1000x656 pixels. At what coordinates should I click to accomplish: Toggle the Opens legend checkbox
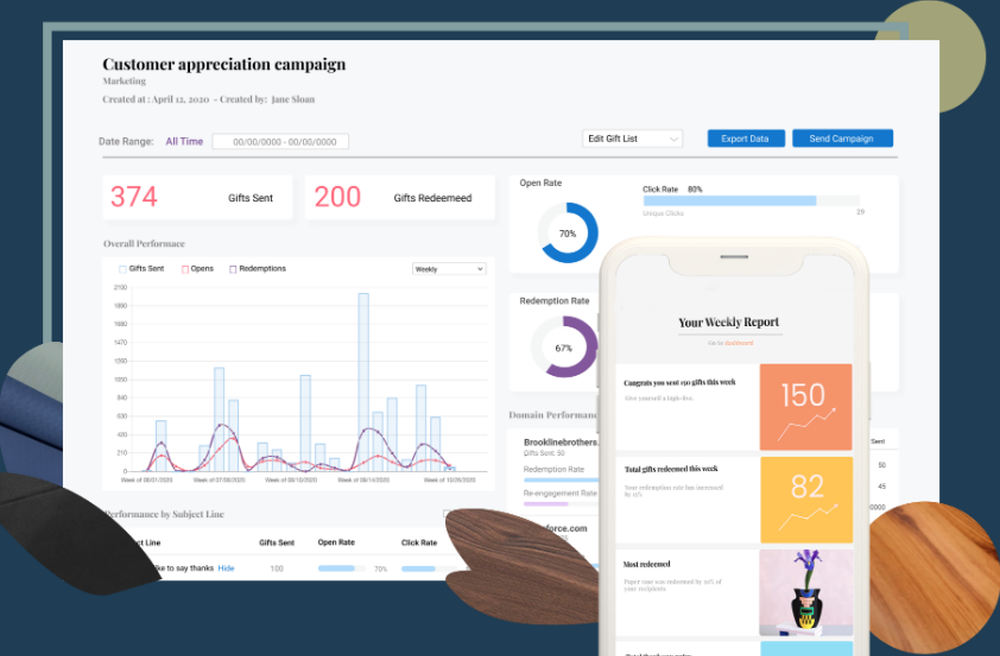pyautogui.click(x=185, y=269)
